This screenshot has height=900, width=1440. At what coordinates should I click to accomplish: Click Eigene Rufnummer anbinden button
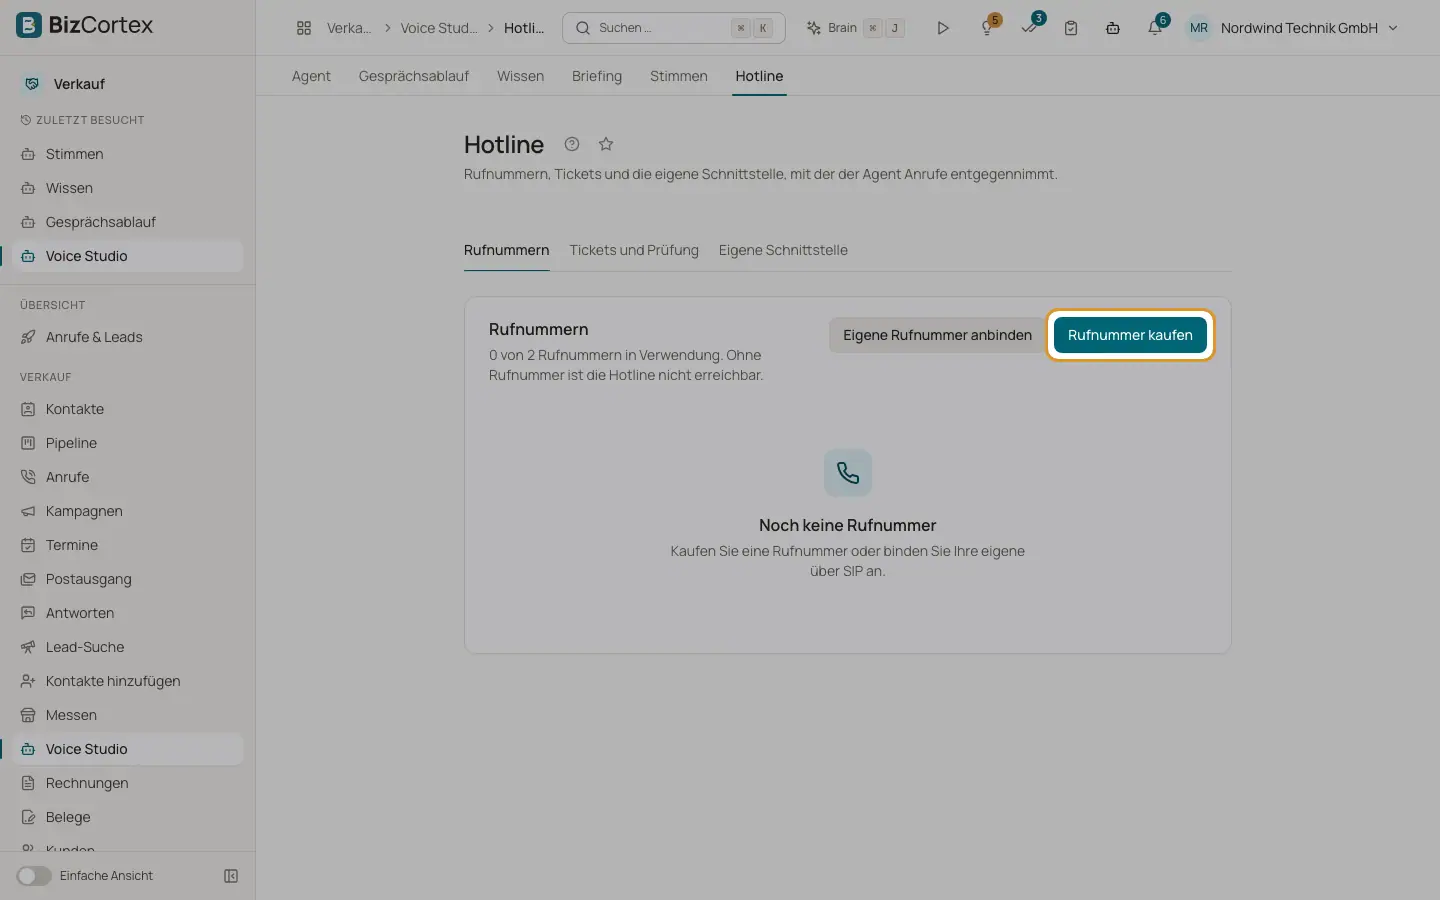click(937, 335)
